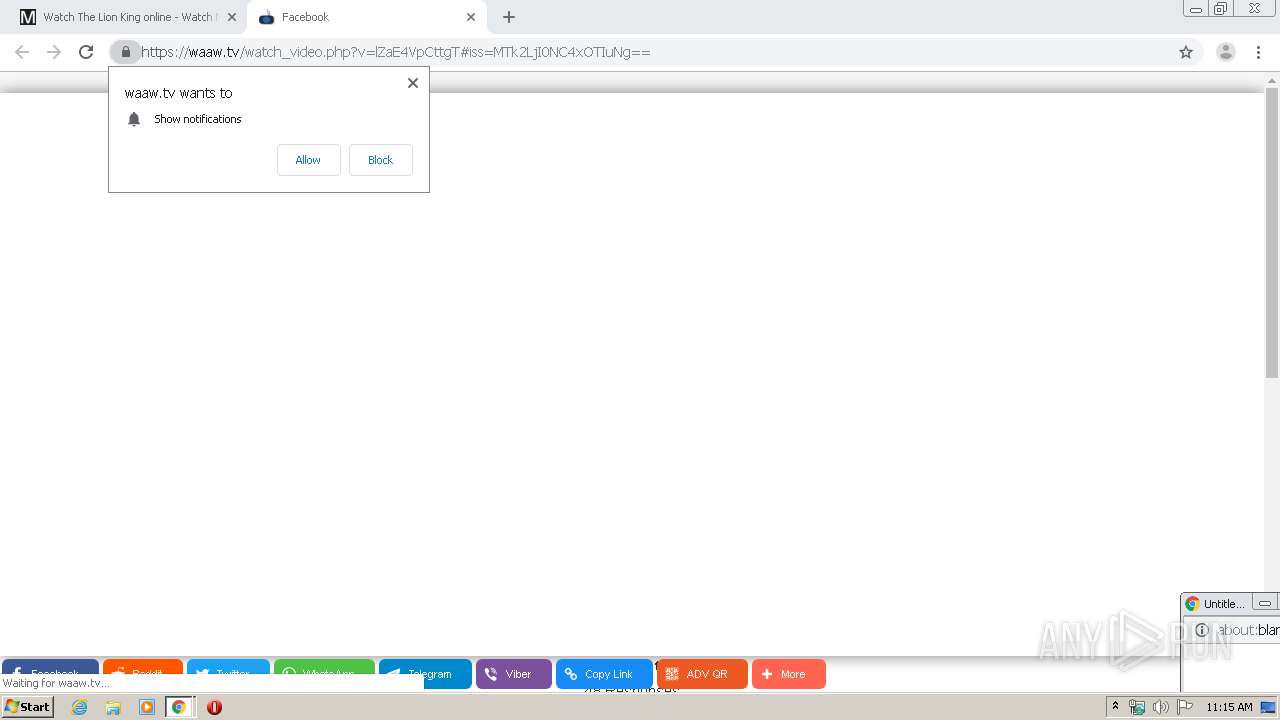Open the ADV QR share button
This screenshot has width=1280, height=720.
[x=702, y=674]
